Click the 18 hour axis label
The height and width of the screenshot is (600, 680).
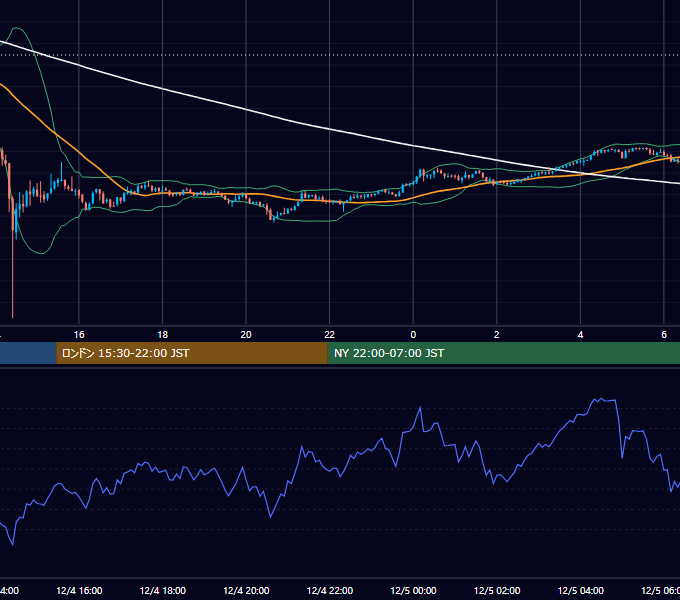tap(163, 335)
